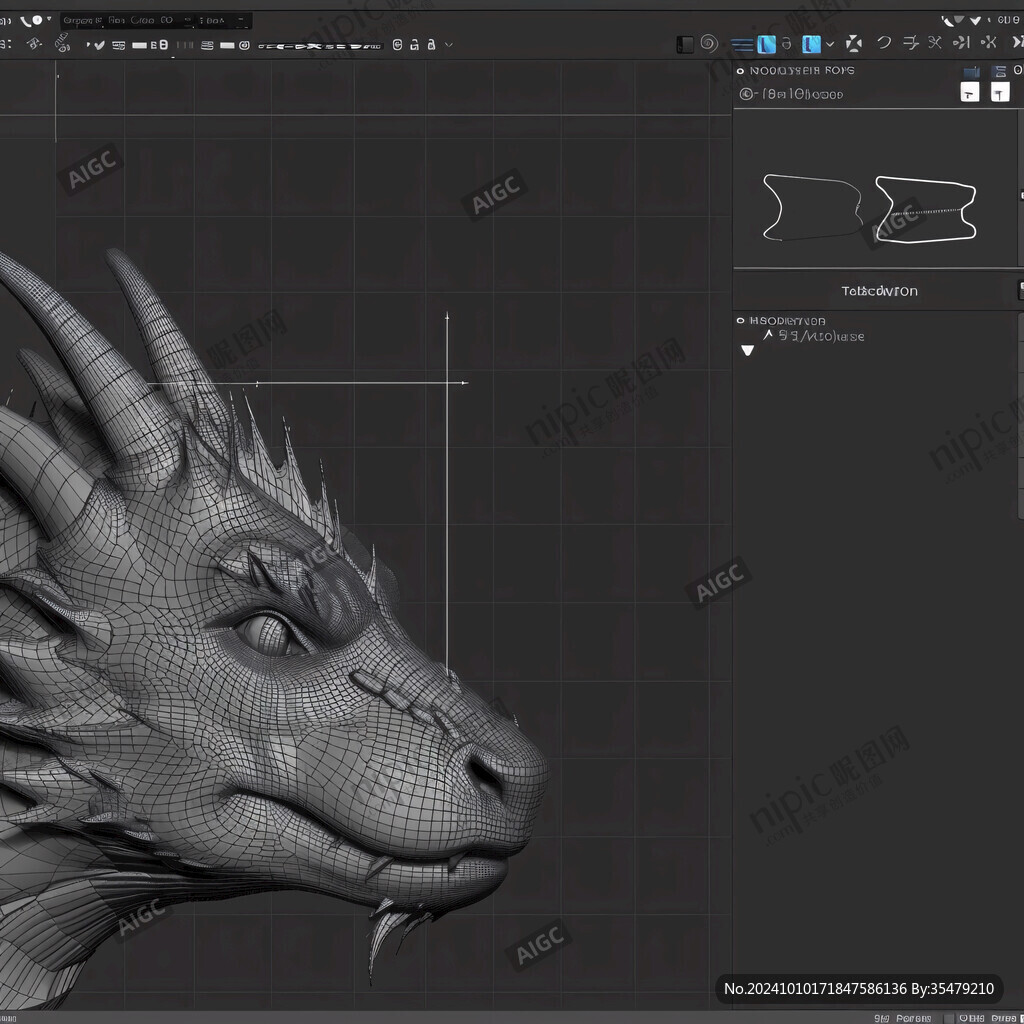
Task: Click the circled icon below the top panel header
Action: [x=746, y=95]
